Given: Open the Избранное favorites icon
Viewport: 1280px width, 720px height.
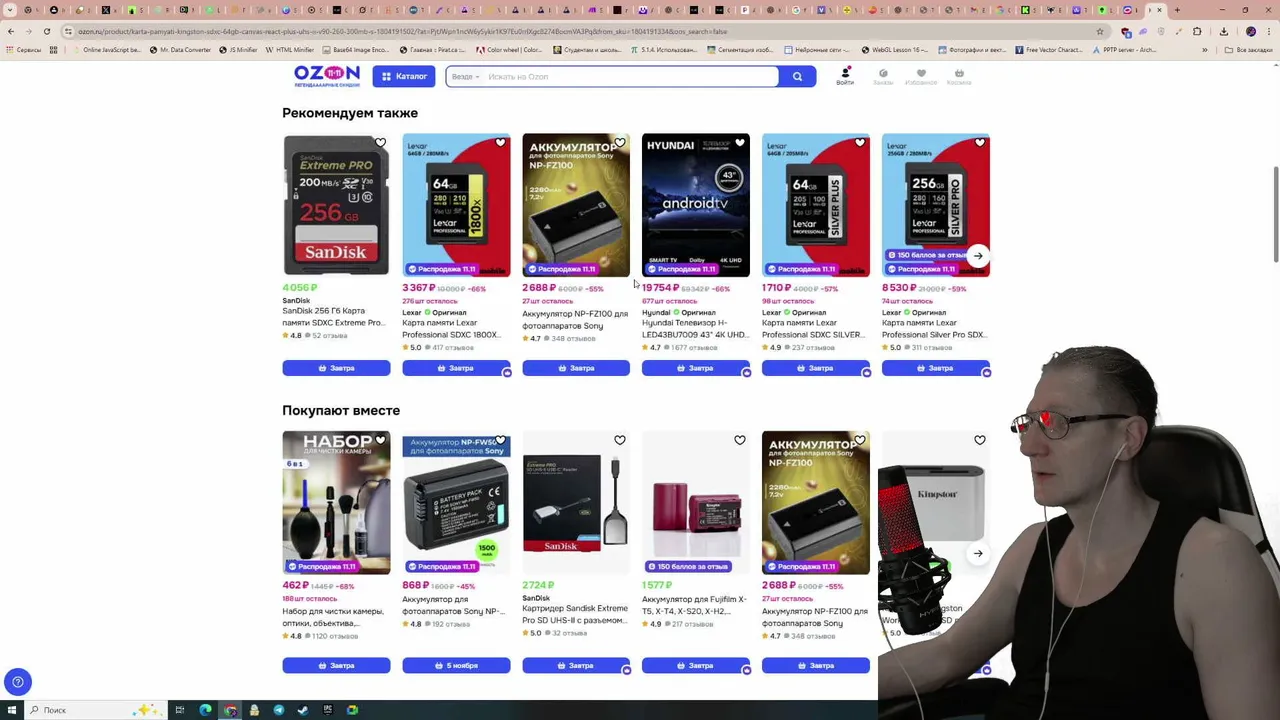Looking at the screenshot, I should [x=921, y=76].
